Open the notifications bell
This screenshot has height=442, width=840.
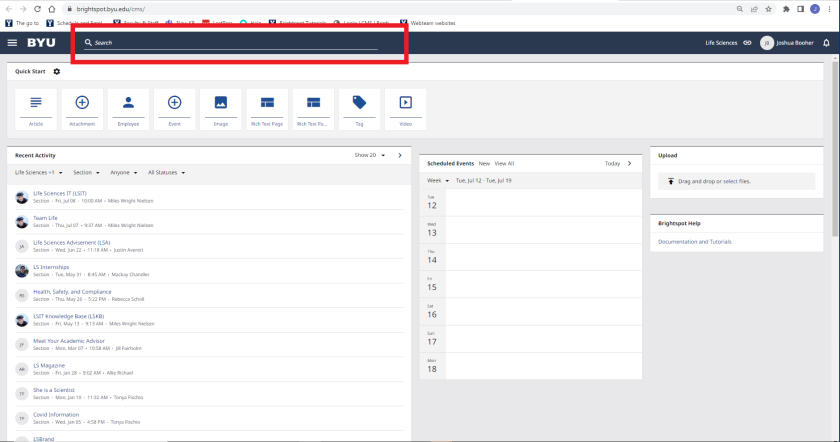826,43
